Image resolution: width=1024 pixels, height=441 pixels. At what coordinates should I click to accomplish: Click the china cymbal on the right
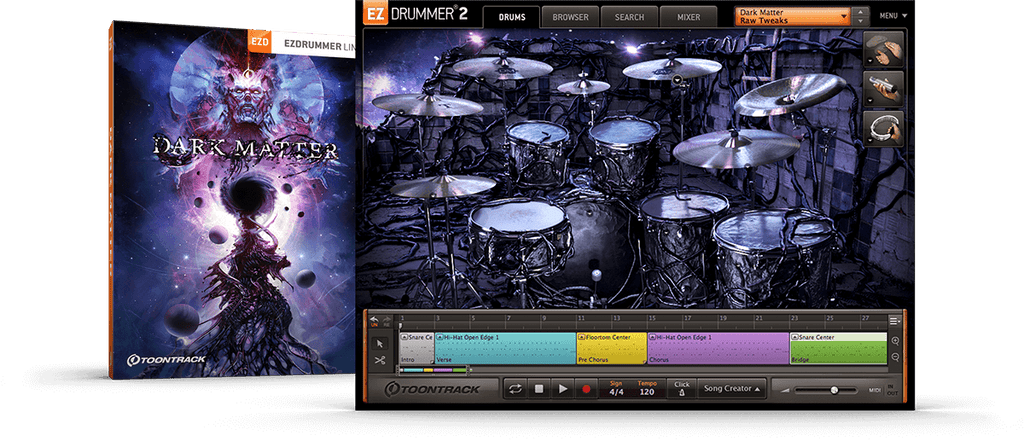[x=790, y=93]
